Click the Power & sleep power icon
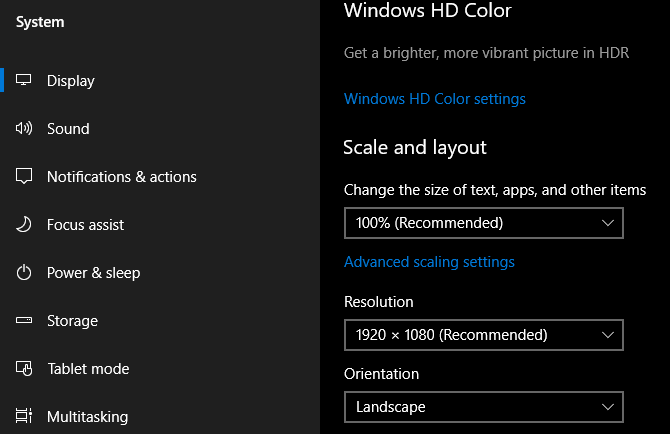 click(x=25, y=273)
